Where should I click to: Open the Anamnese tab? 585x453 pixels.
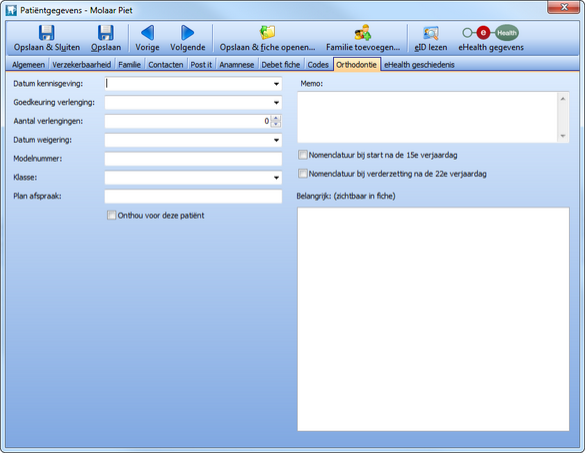[237, 65]
